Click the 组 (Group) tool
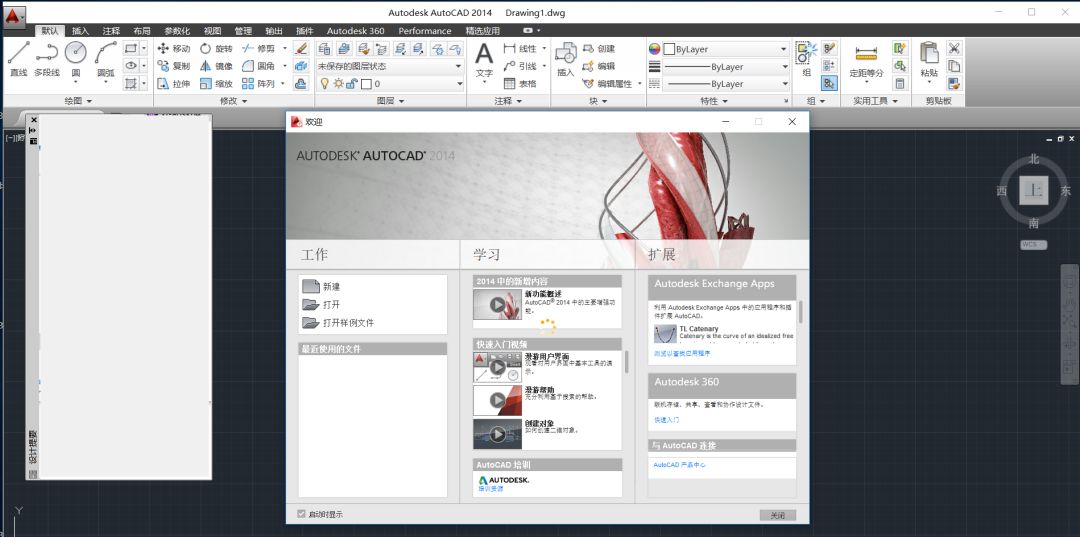 [x=806, y=60]
